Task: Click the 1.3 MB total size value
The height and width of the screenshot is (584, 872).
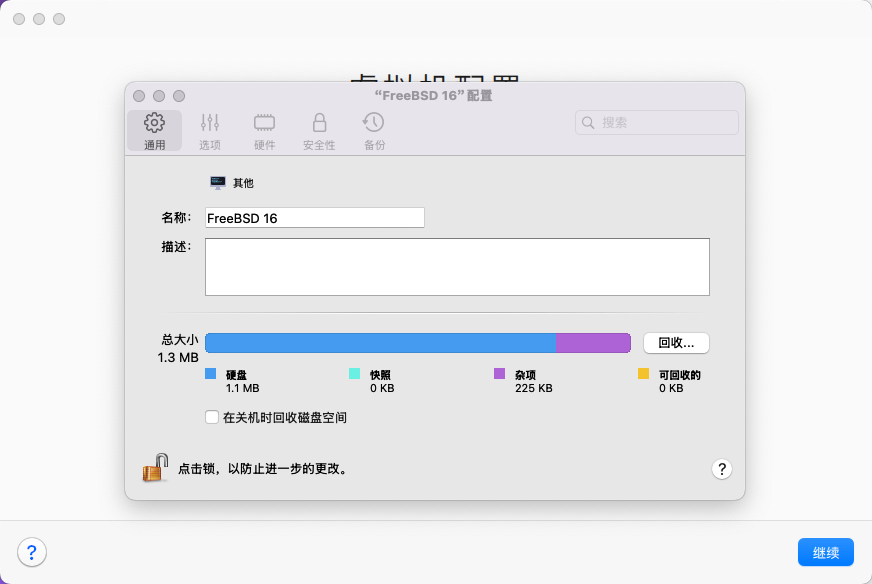Action: tap(178, 358)
